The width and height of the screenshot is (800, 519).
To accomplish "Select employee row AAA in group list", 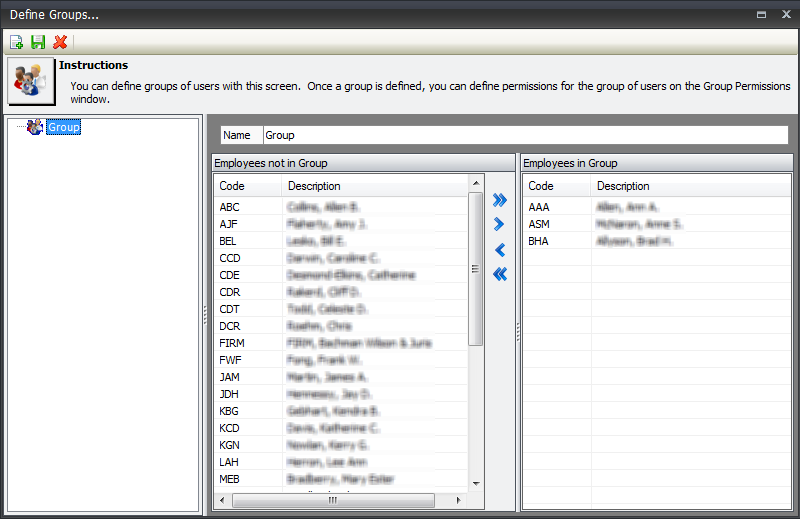I will coord(540,207).
